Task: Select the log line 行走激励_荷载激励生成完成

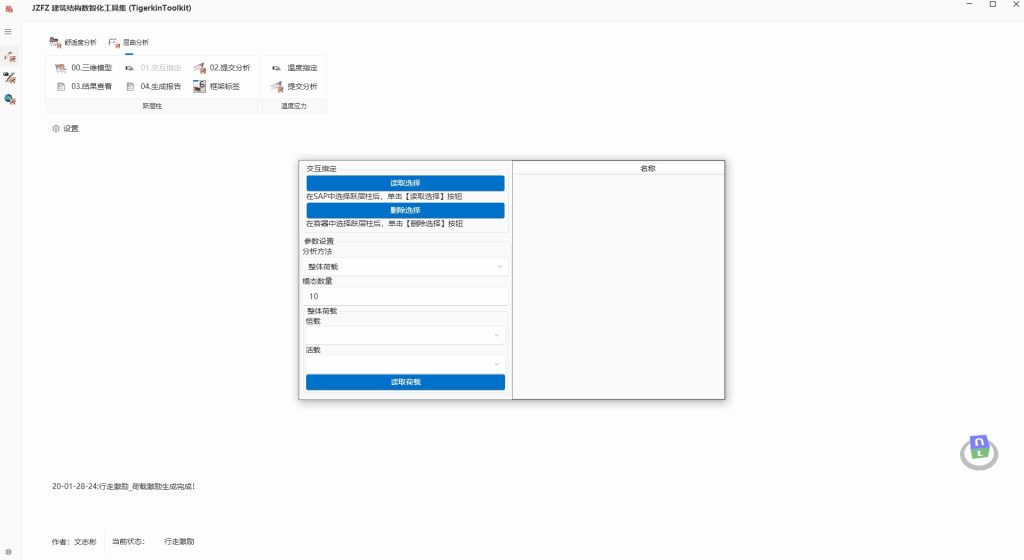Action: 123,486
